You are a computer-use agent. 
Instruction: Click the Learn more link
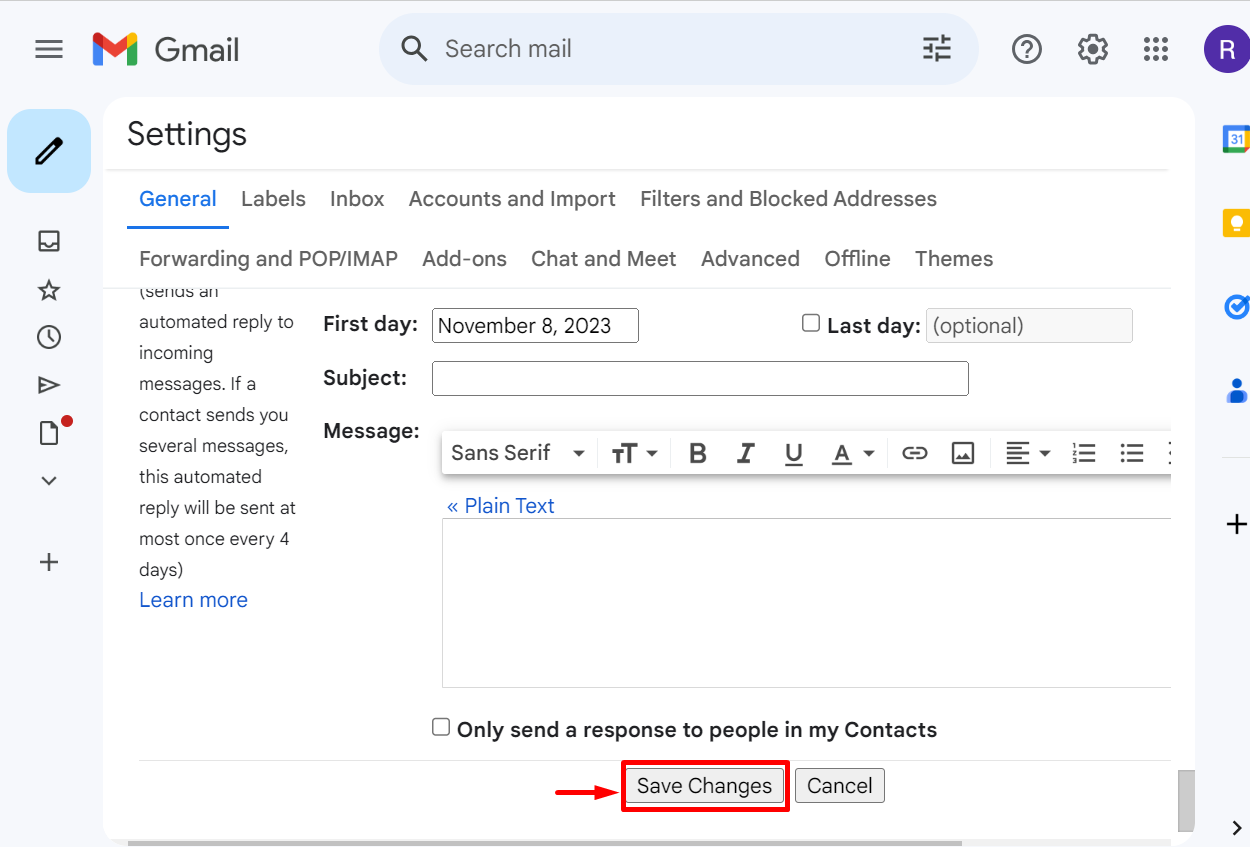(x=193, y=600)
